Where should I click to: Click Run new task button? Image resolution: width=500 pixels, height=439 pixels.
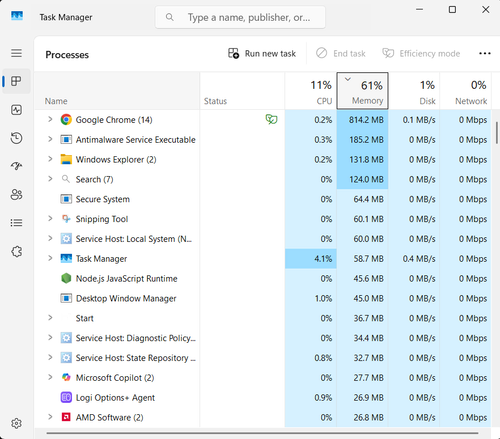(x=262, y=53)
